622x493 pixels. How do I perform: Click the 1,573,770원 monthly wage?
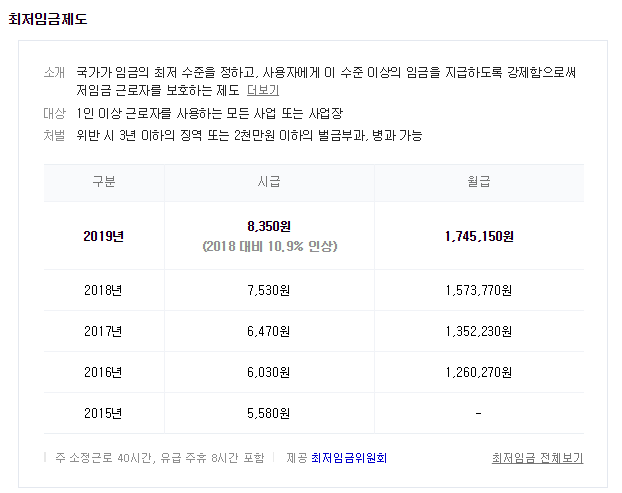[478, 290]
